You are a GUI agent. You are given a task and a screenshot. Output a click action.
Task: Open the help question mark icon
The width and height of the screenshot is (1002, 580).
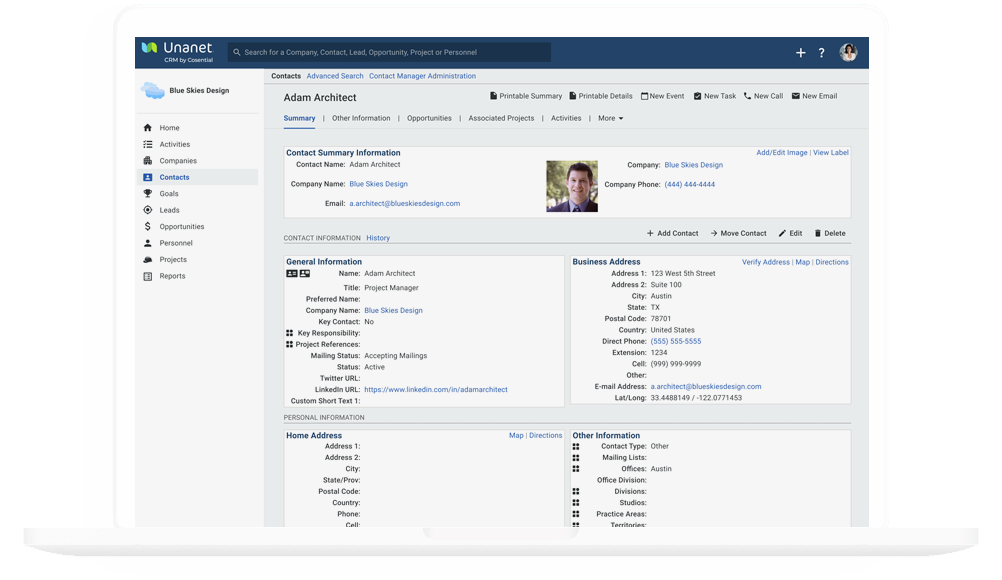coord(822,53)
